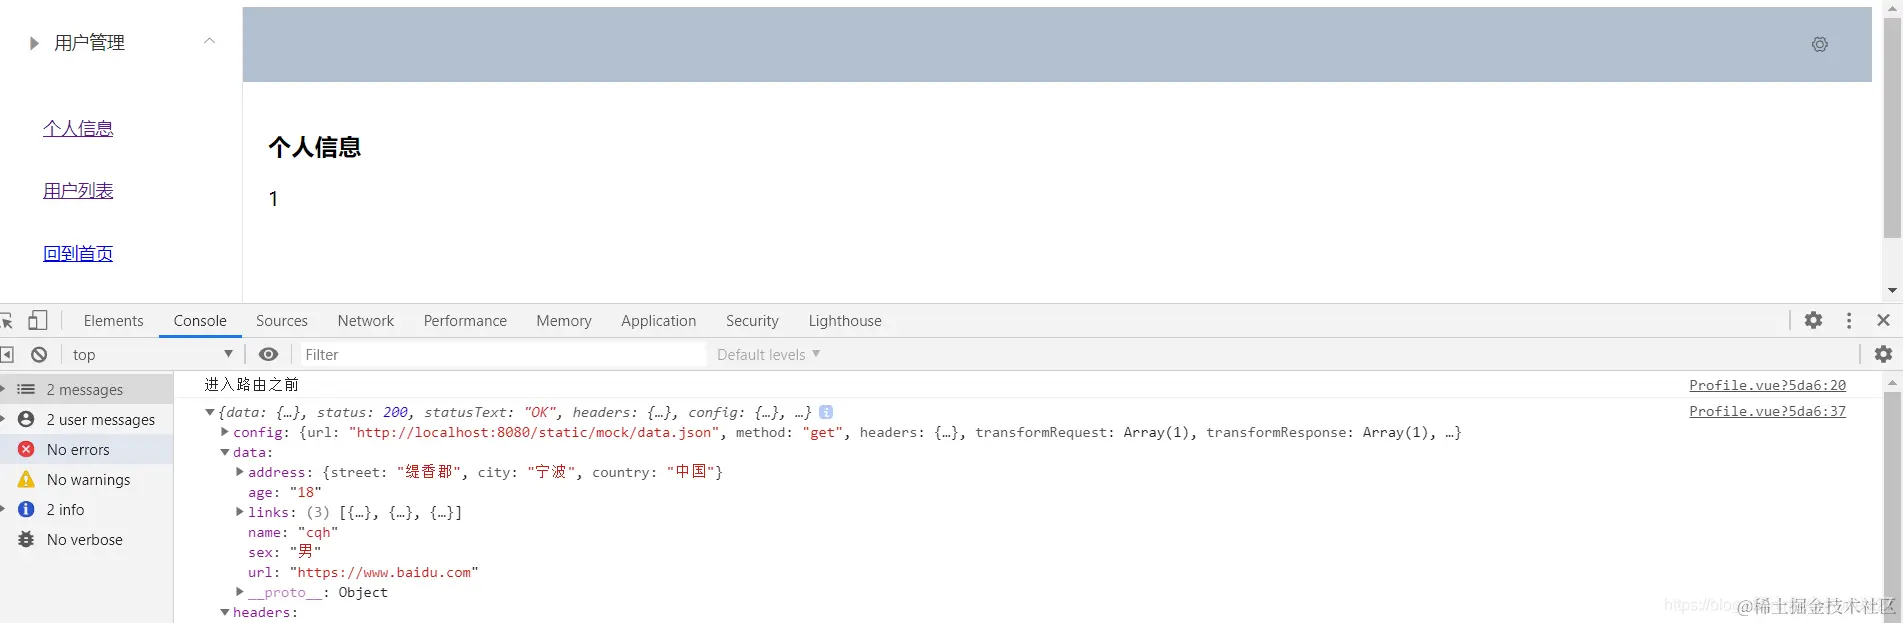Collapse the logged response object
The width and height of the screenshot is (1903, 623).
[209, 412]
